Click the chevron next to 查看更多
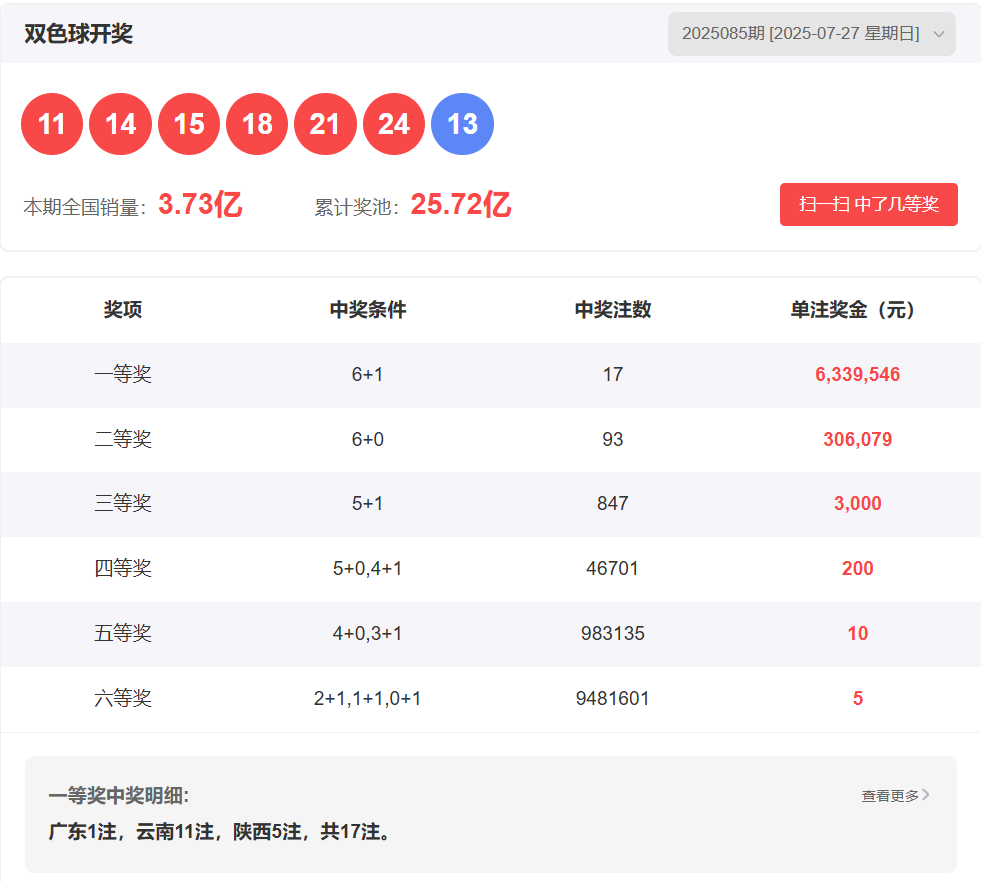981x882 pixels. coord(926,795)
